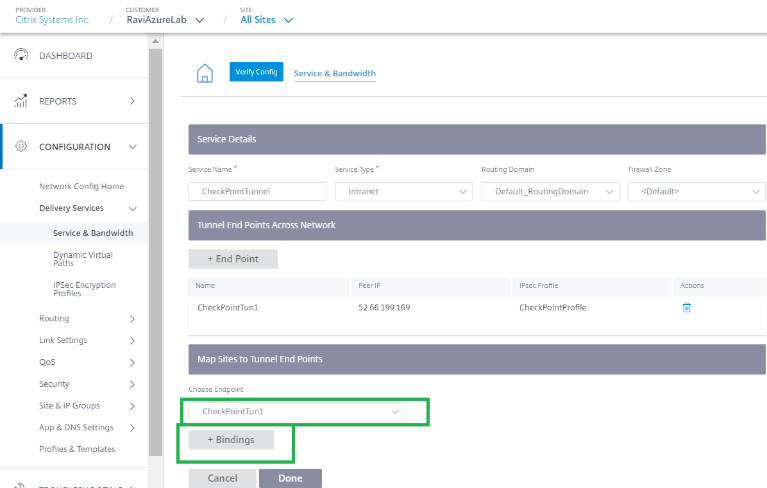Click Map Sites to Tunnel End Points header
Viewport: 767px width, 488px height.
pos(477,359)
